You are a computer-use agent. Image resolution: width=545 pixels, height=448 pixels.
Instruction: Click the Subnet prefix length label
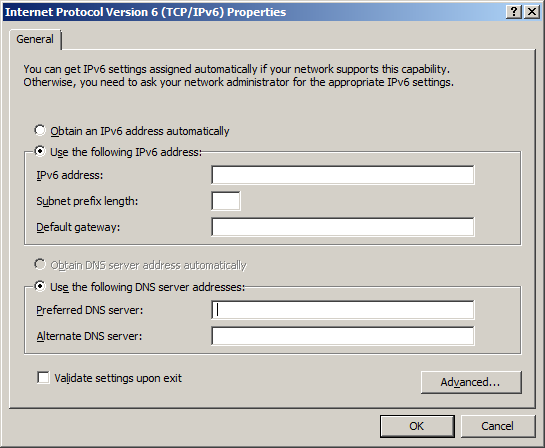click(x=87, y=201)
